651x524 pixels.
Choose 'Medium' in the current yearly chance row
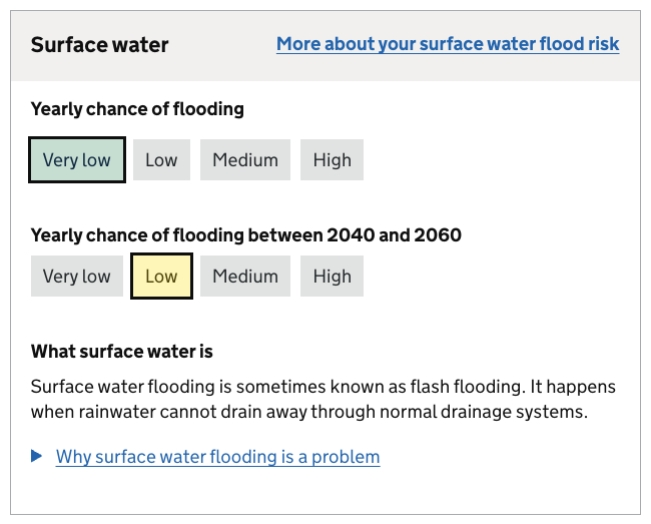[x=245, y=160]
